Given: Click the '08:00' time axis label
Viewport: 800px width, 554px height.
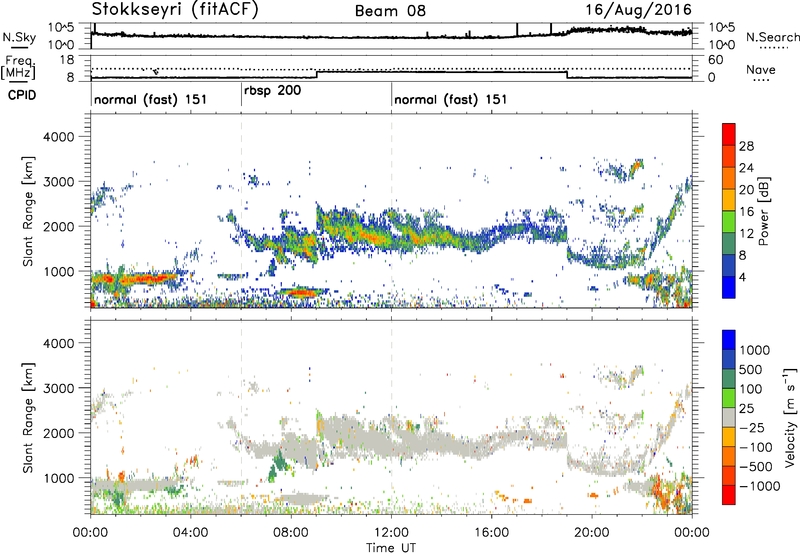Looking at the screenshot, I should click(290, 533).
